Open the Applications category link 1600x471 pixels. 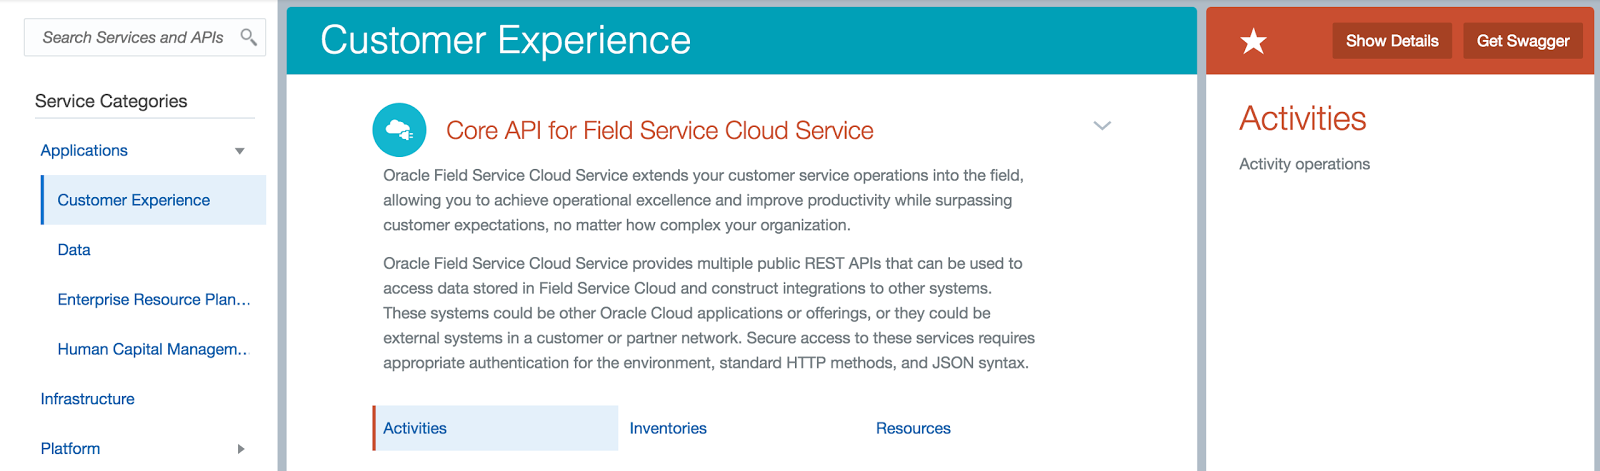[x=84, y=150]
